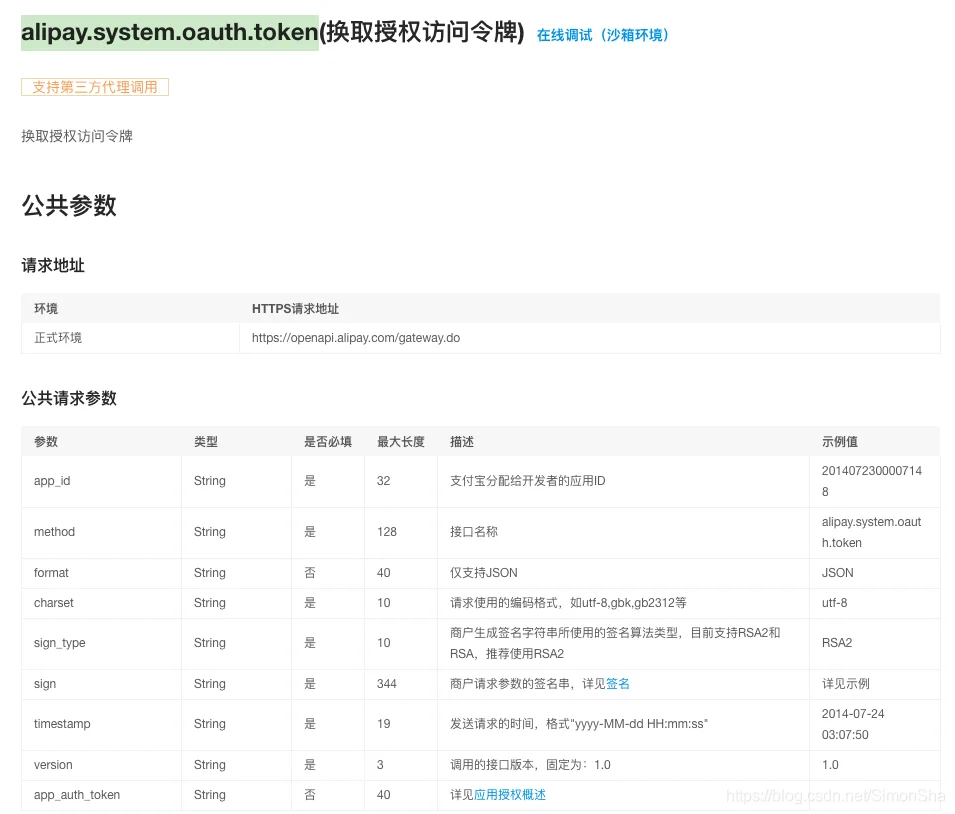Click the charset description mentioning utf-8,gbk,gb2312
955x814 pixels.
tap(568, 603)
